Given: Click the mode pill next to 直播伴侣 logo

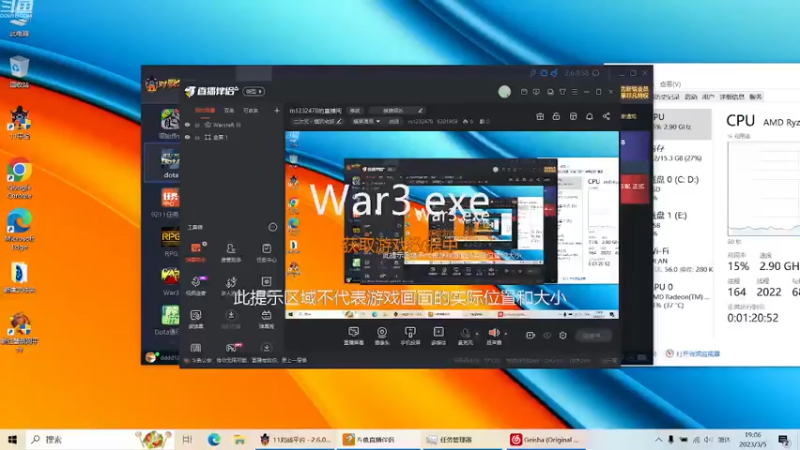Looking at the screenshot, I should [x=254, y=91].
